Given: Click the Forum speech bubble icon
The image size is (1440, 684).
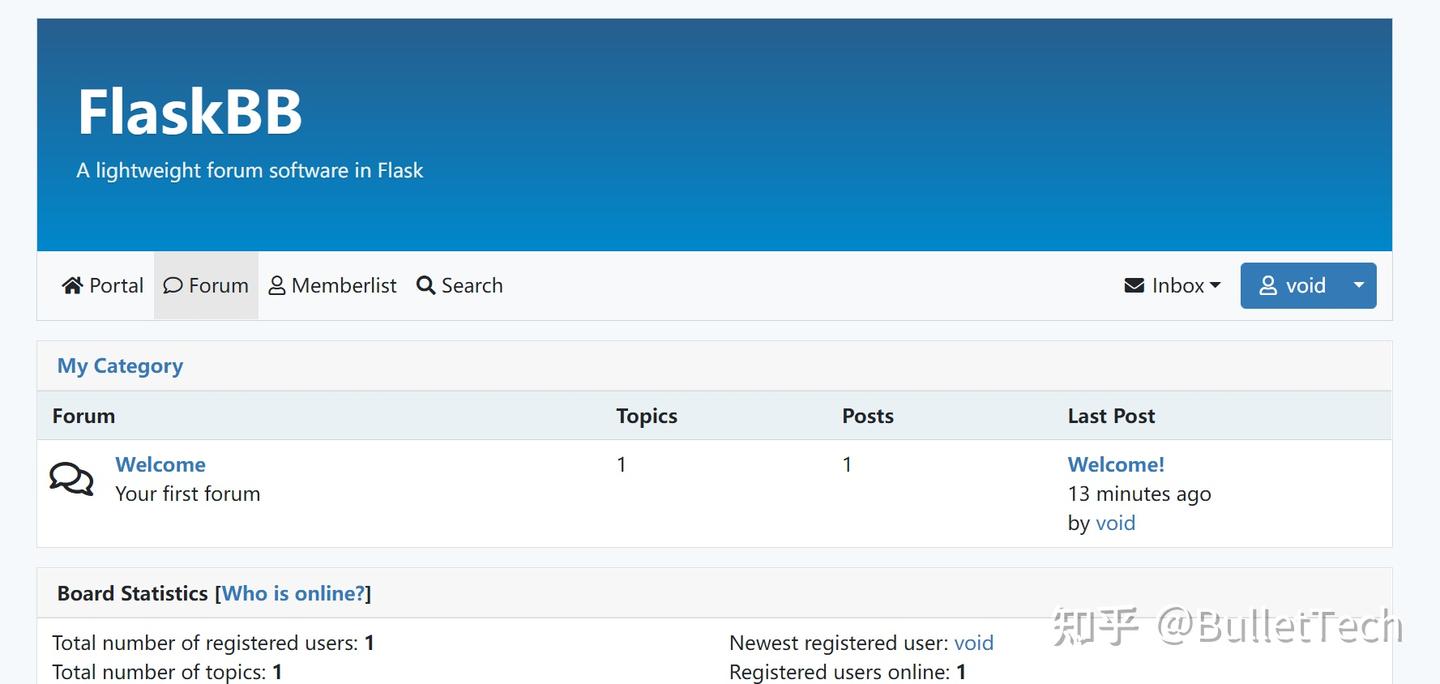Looking at the screenshot, I should pos(173,286).
